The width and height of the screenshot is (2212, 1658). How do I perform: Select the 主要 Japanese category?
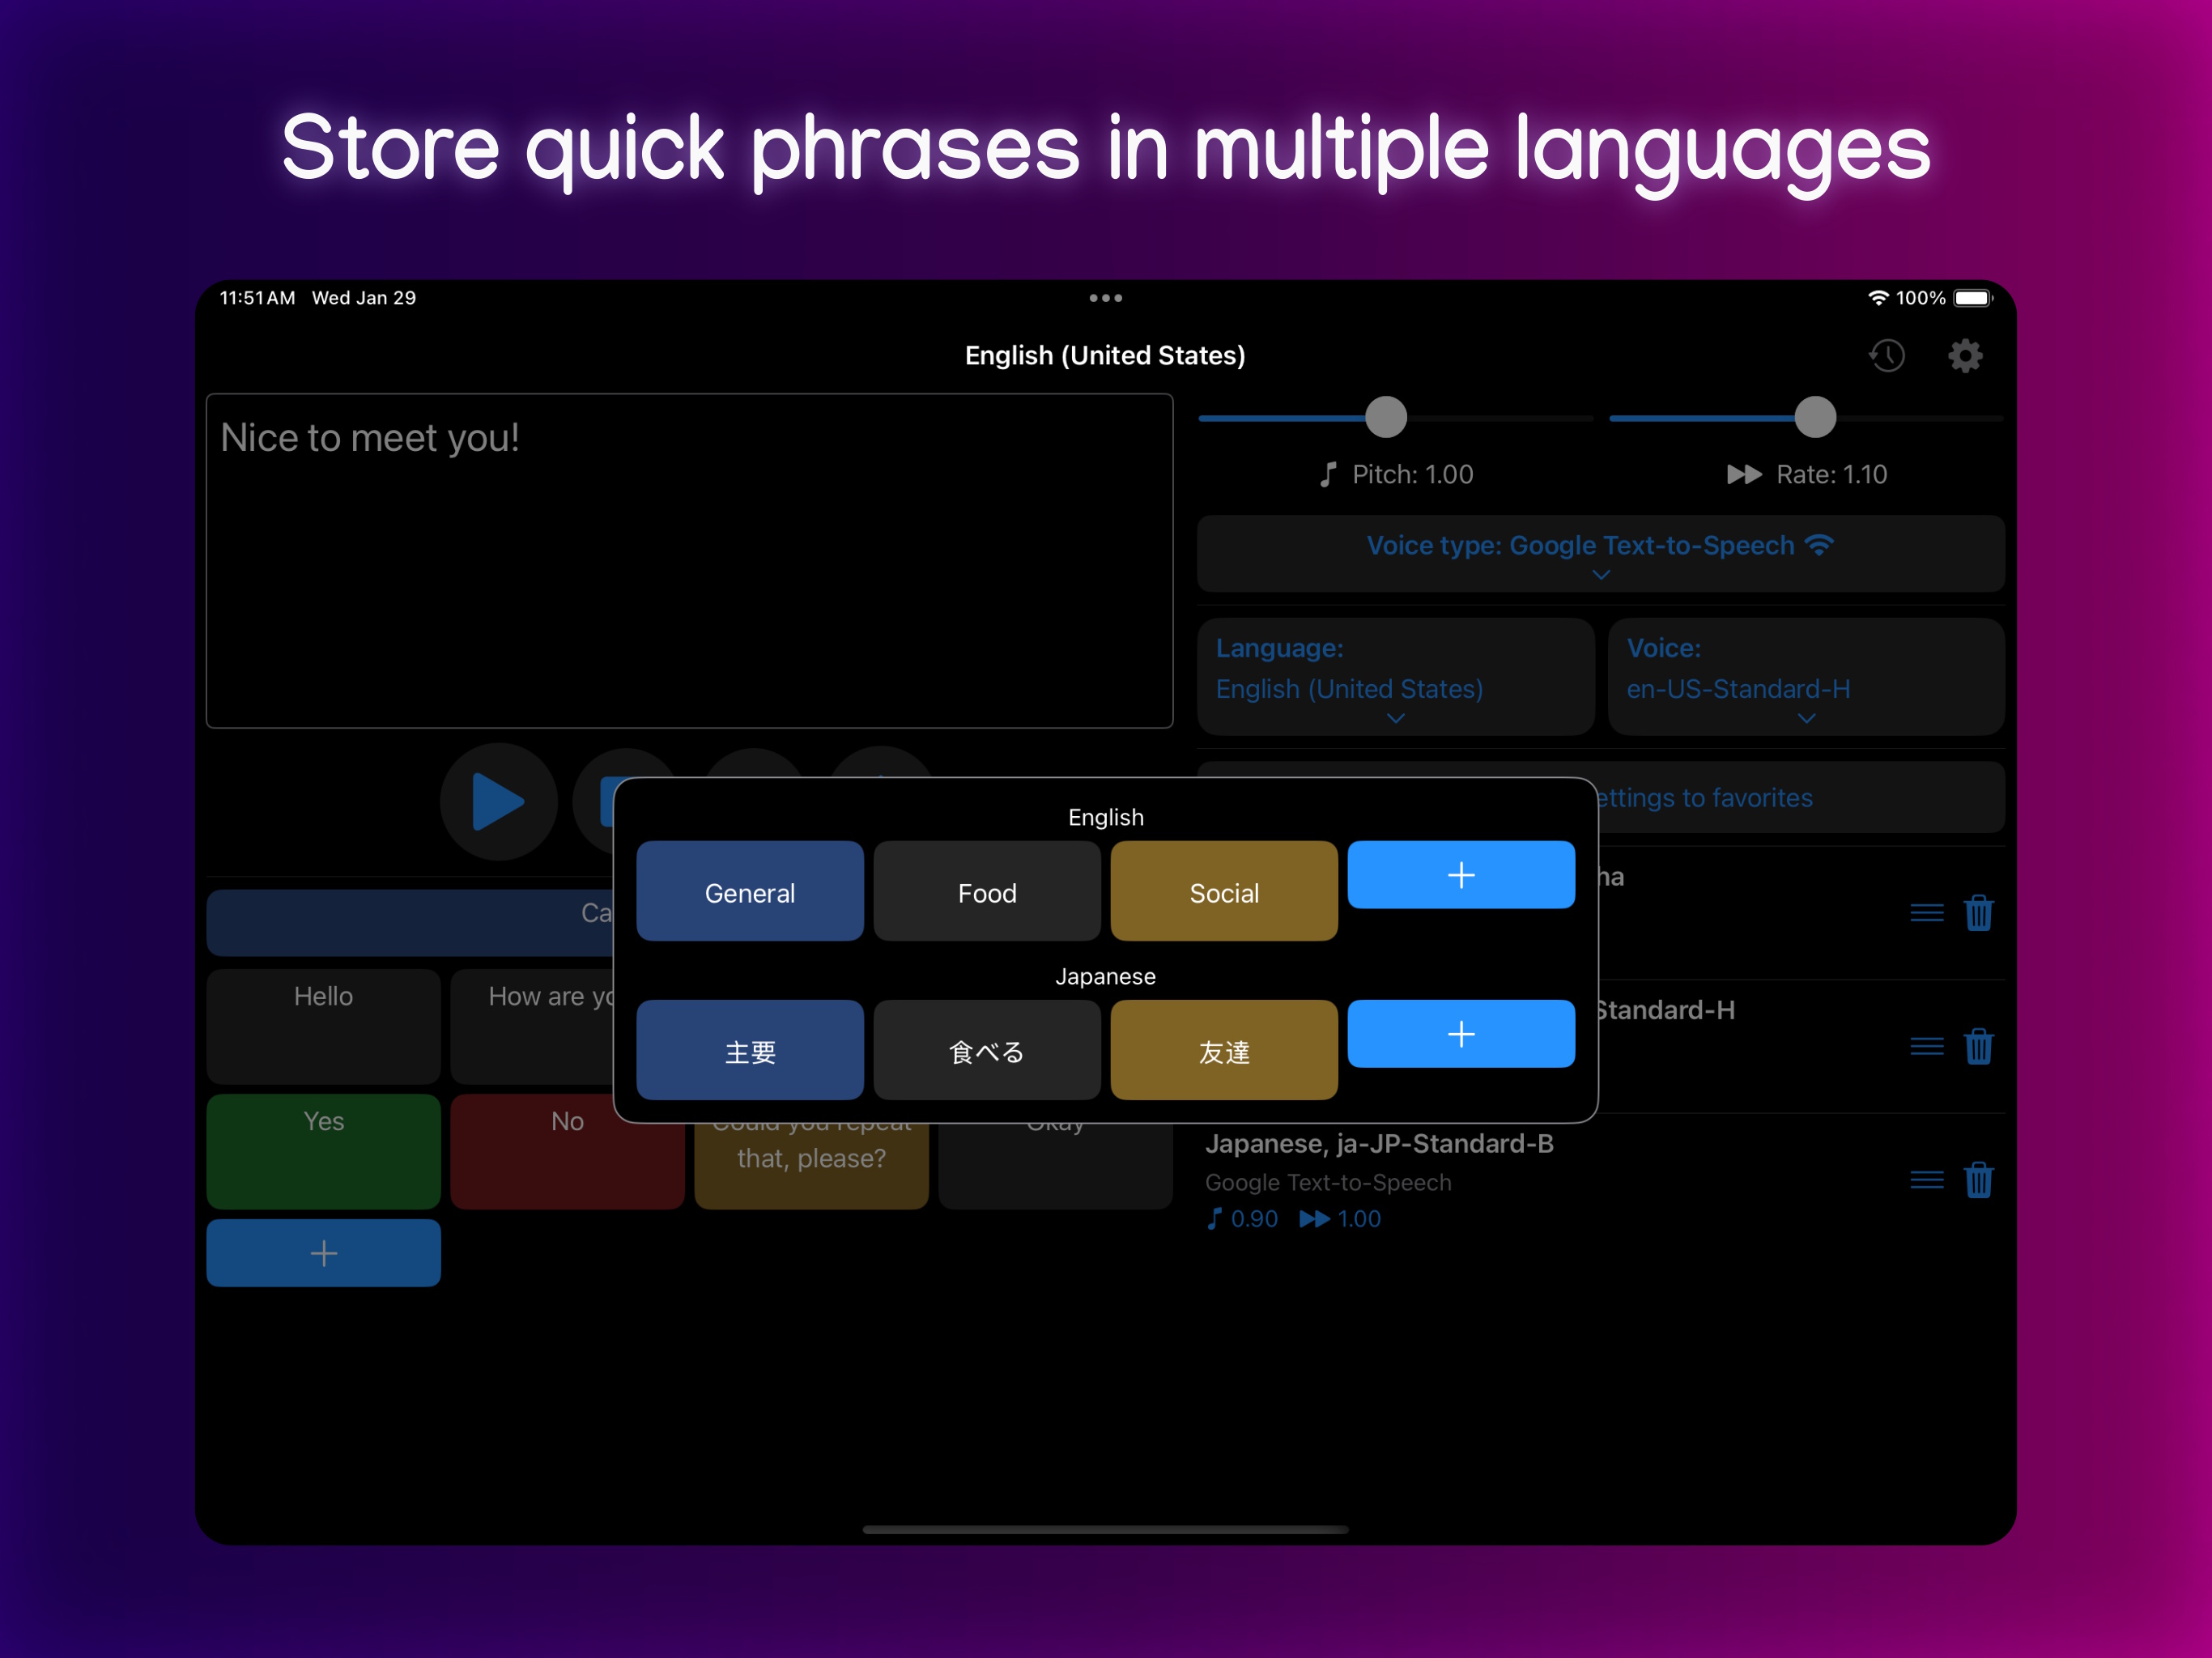(750, 1050)
